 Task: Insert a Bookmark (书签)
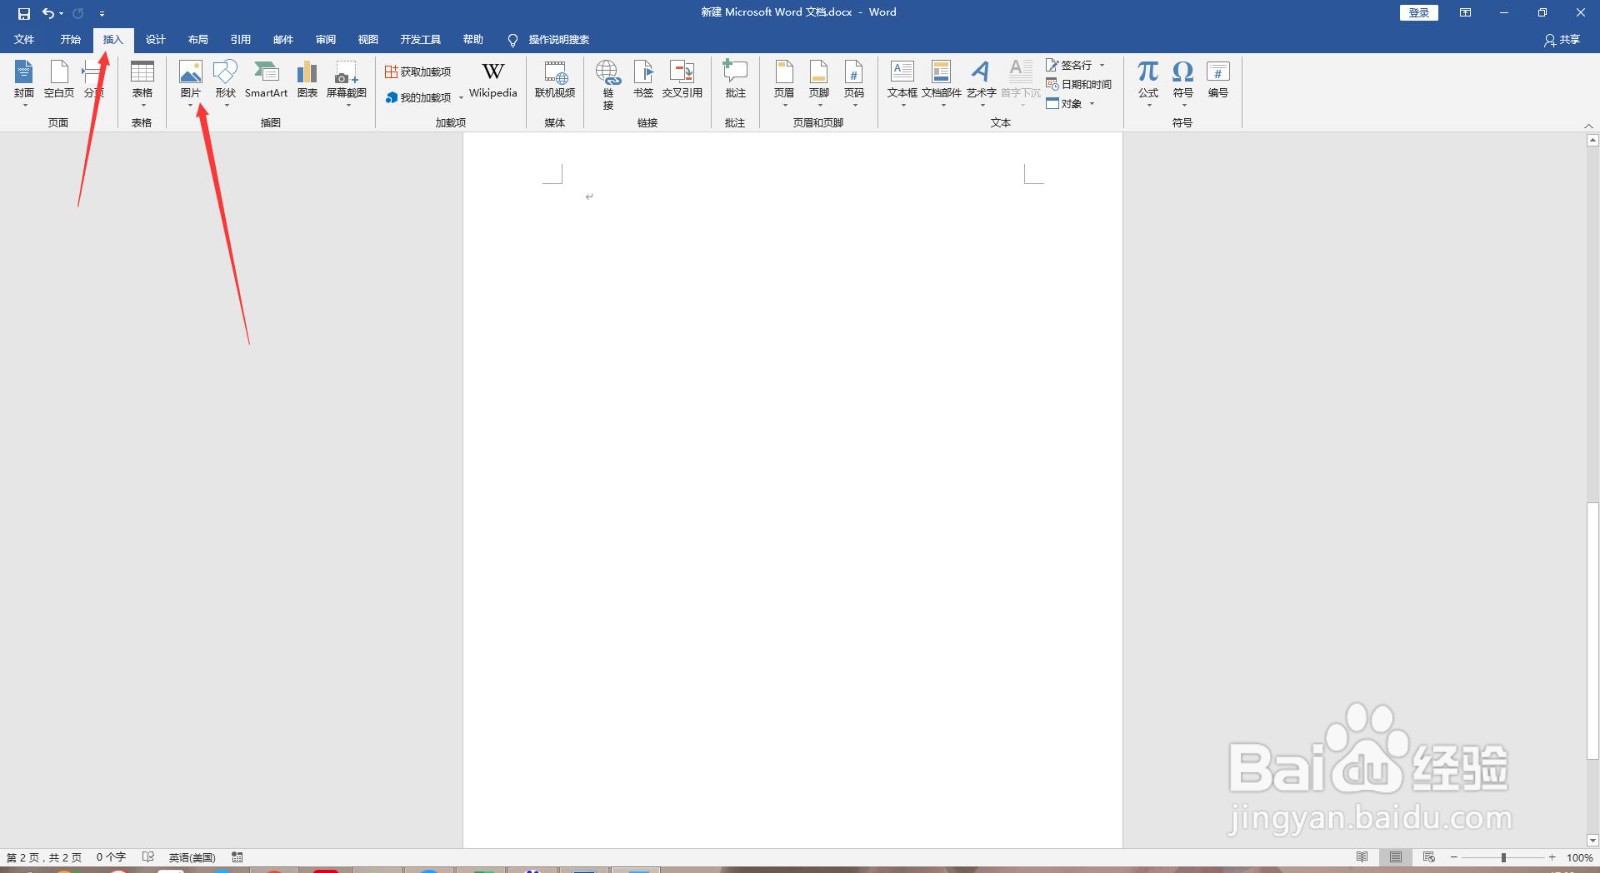(x=643, y=80)
